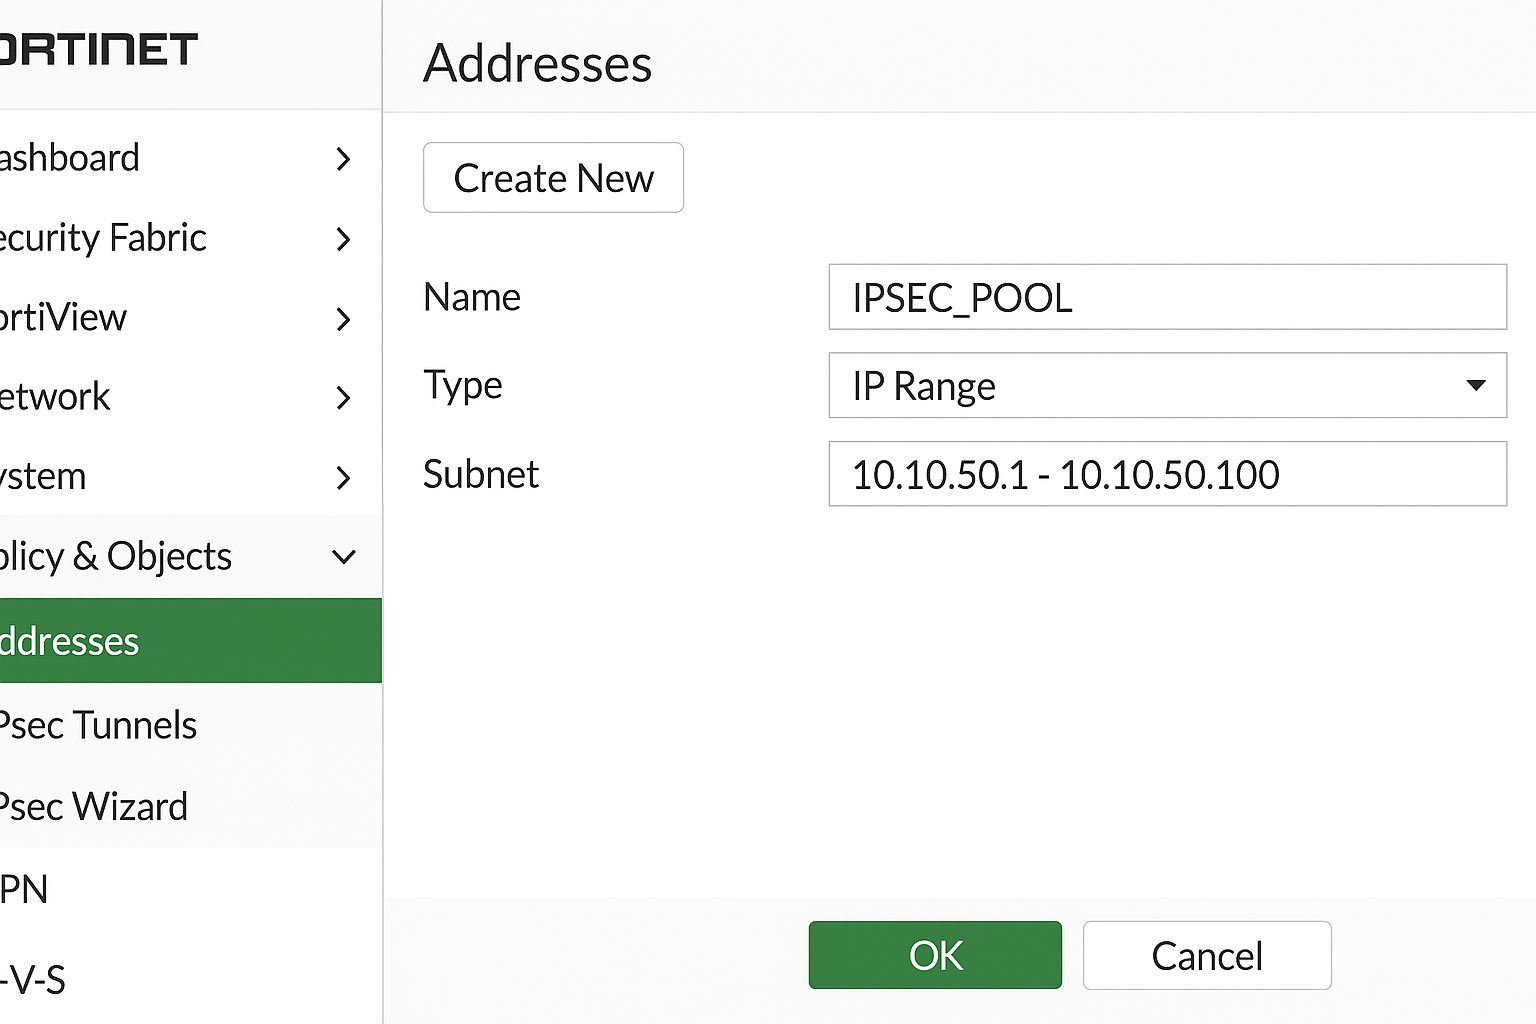
Task: Expand the Dashboard section chevron
Action: (344, 159)
